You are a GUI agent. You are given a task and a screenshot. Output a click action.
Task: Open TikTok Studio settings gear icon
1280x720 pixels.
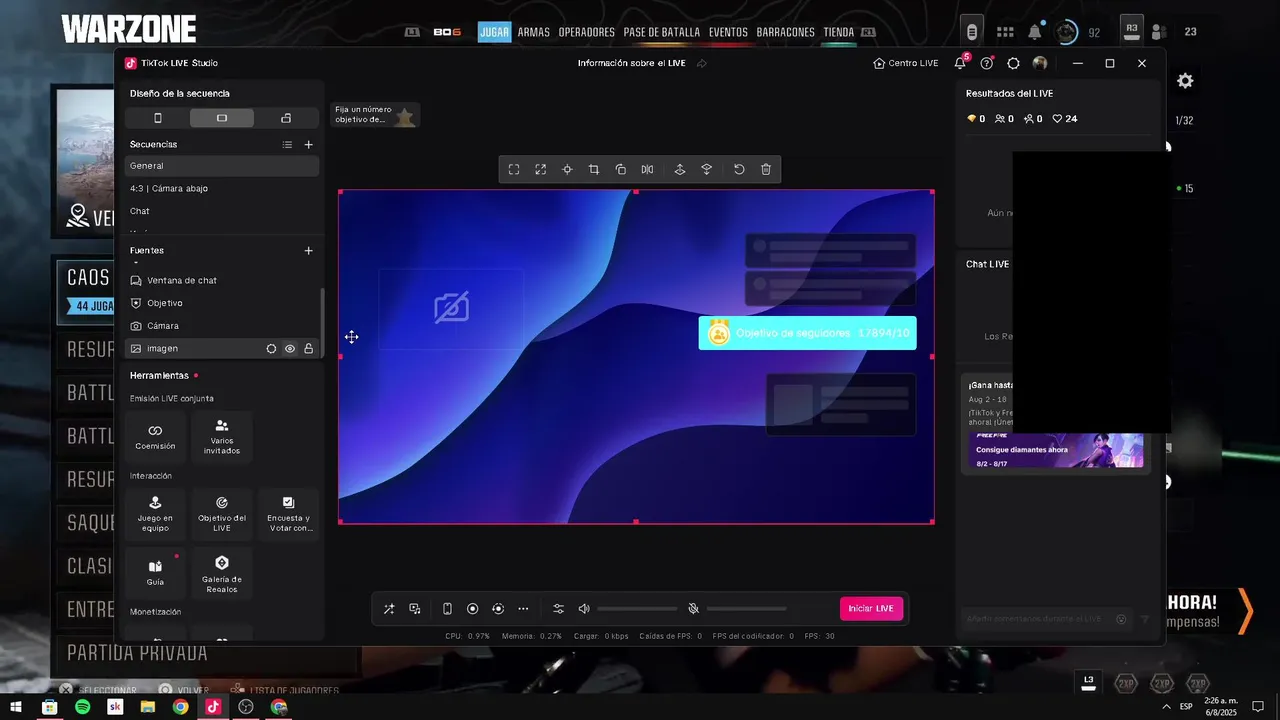(x=1013, y=63)
